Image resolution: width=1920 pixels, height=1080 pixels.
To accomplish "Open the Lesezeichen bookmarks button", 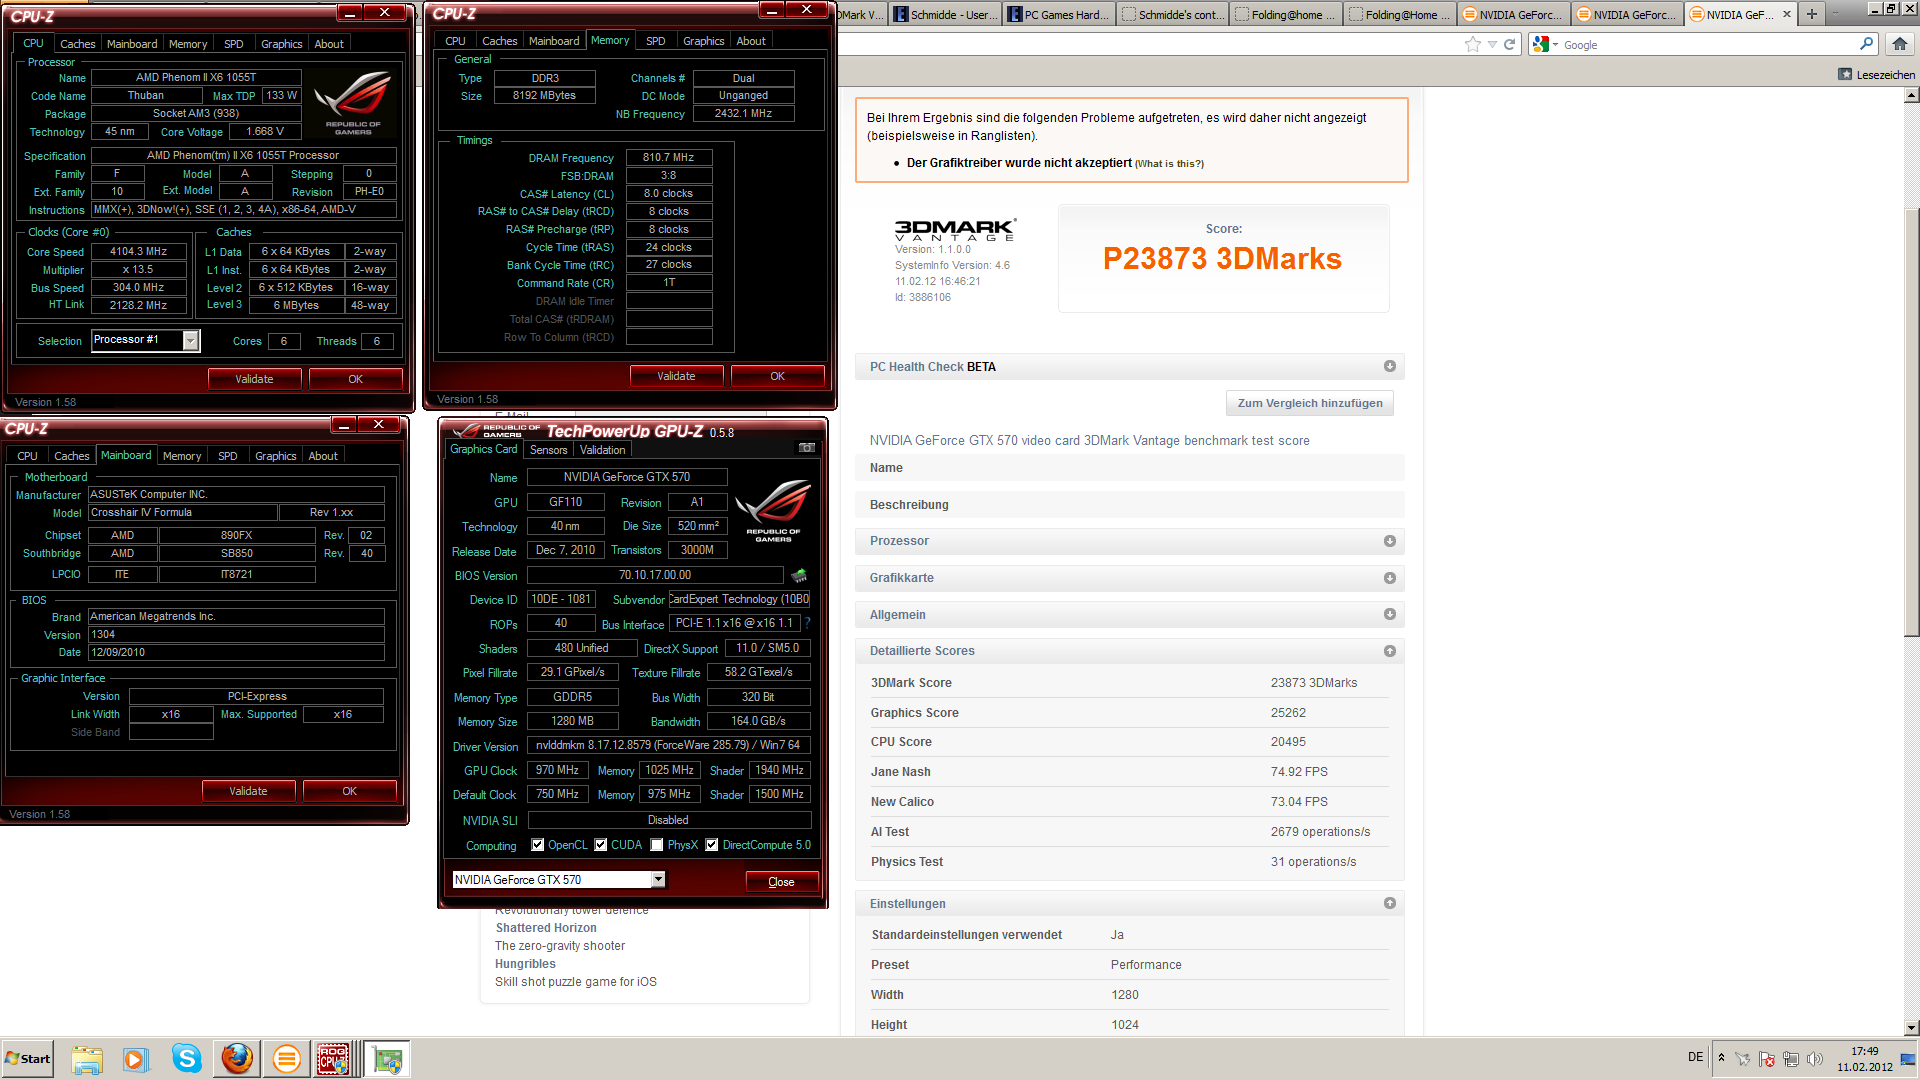I will (x=1877, y=75).
